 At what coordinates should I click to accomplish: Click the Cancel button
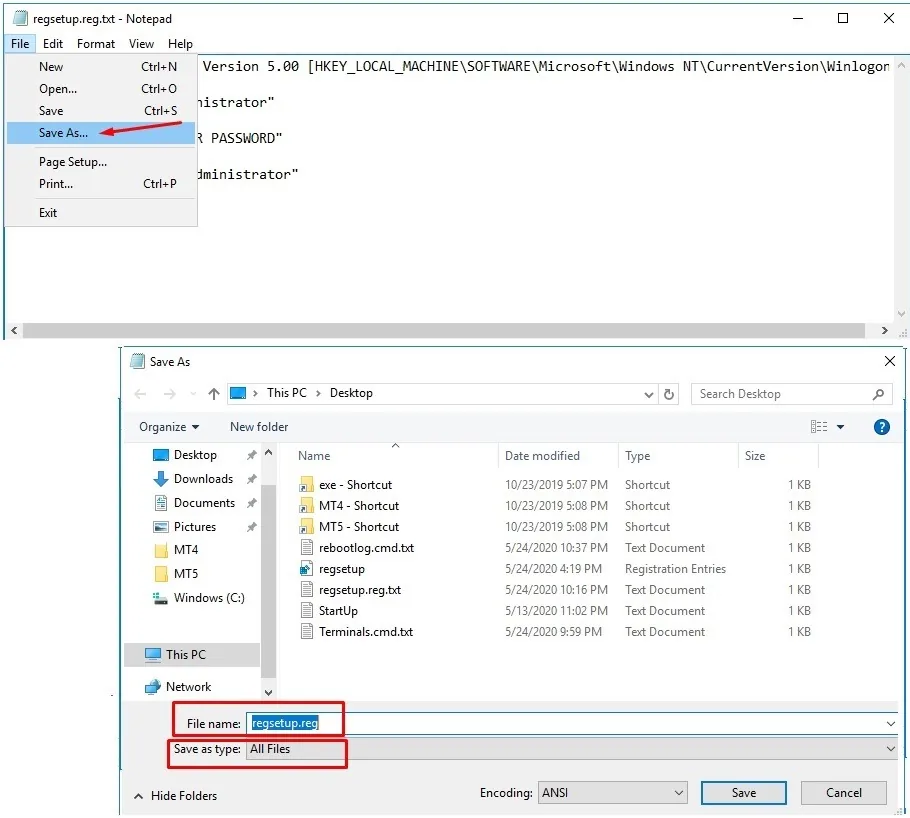tap(843, 791)
